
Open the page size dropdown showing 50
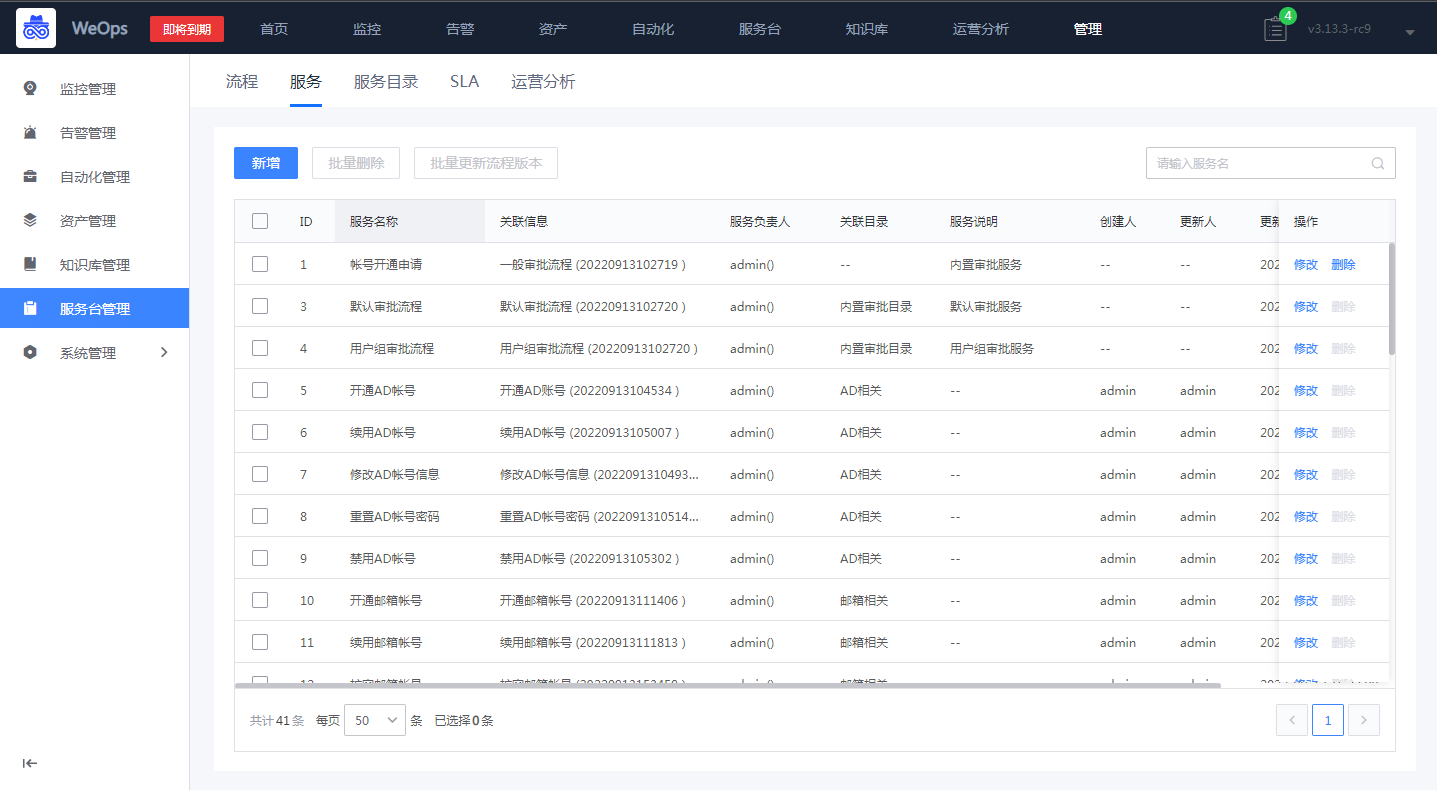click(375, 720)
